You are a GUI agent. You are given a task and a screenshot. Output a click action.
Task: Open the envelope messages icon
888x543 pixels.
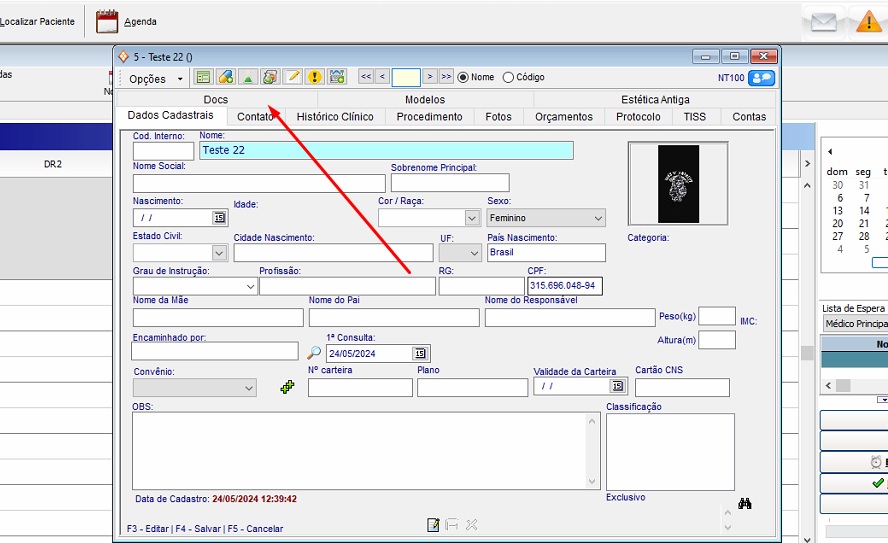[823, 21]
